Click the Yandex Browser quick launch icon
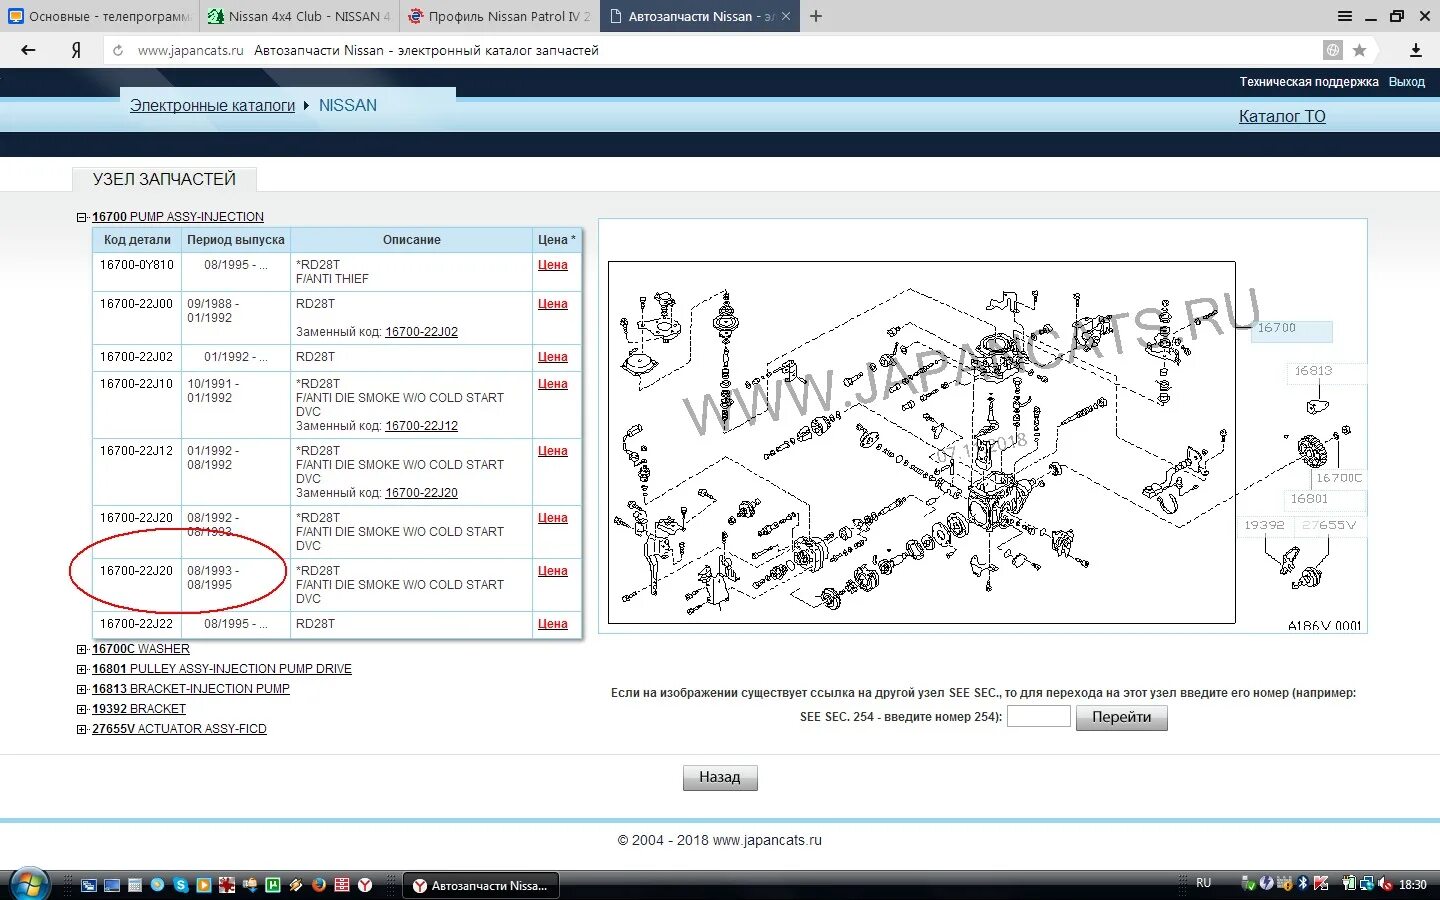This screenshot has height=900, width=1440. (x=365, y=885)
